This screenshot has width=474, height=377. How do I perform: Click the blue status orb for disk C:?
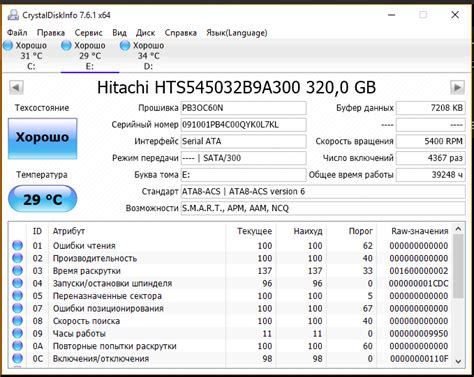pyautogui.click(x=8, y=45)
